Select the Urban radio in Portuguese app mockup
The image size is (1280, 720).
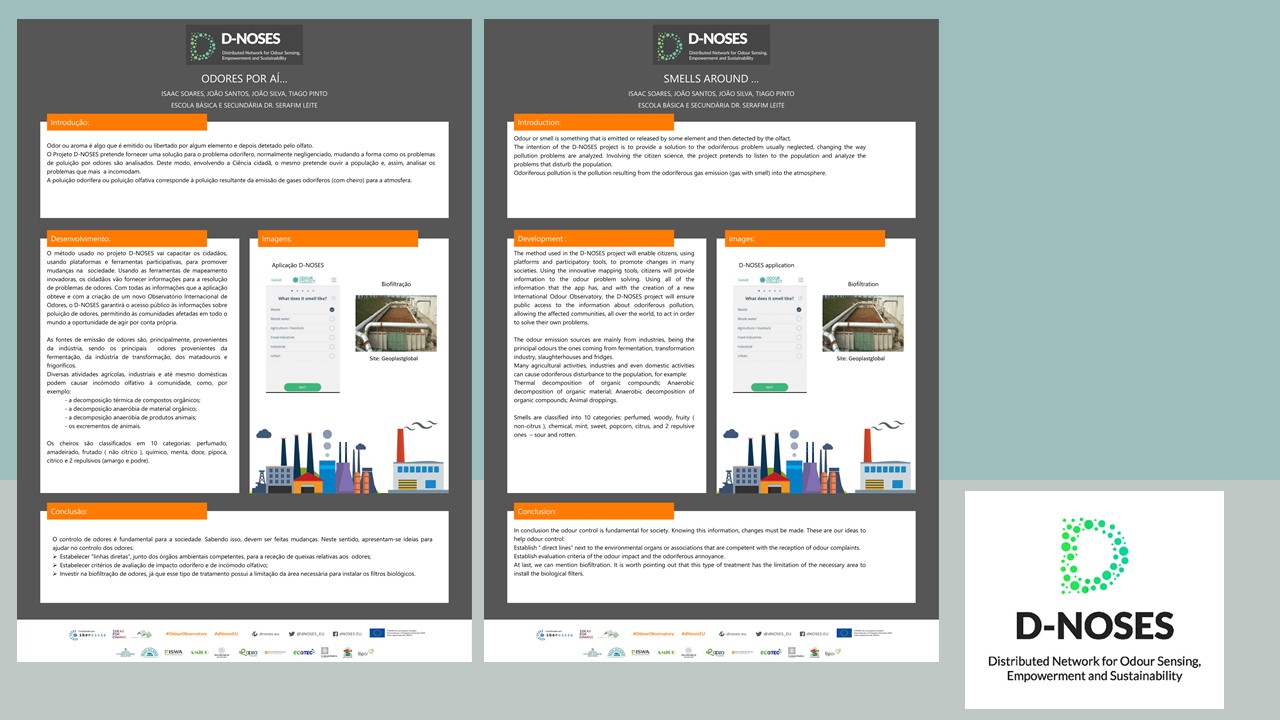[332, 355]
